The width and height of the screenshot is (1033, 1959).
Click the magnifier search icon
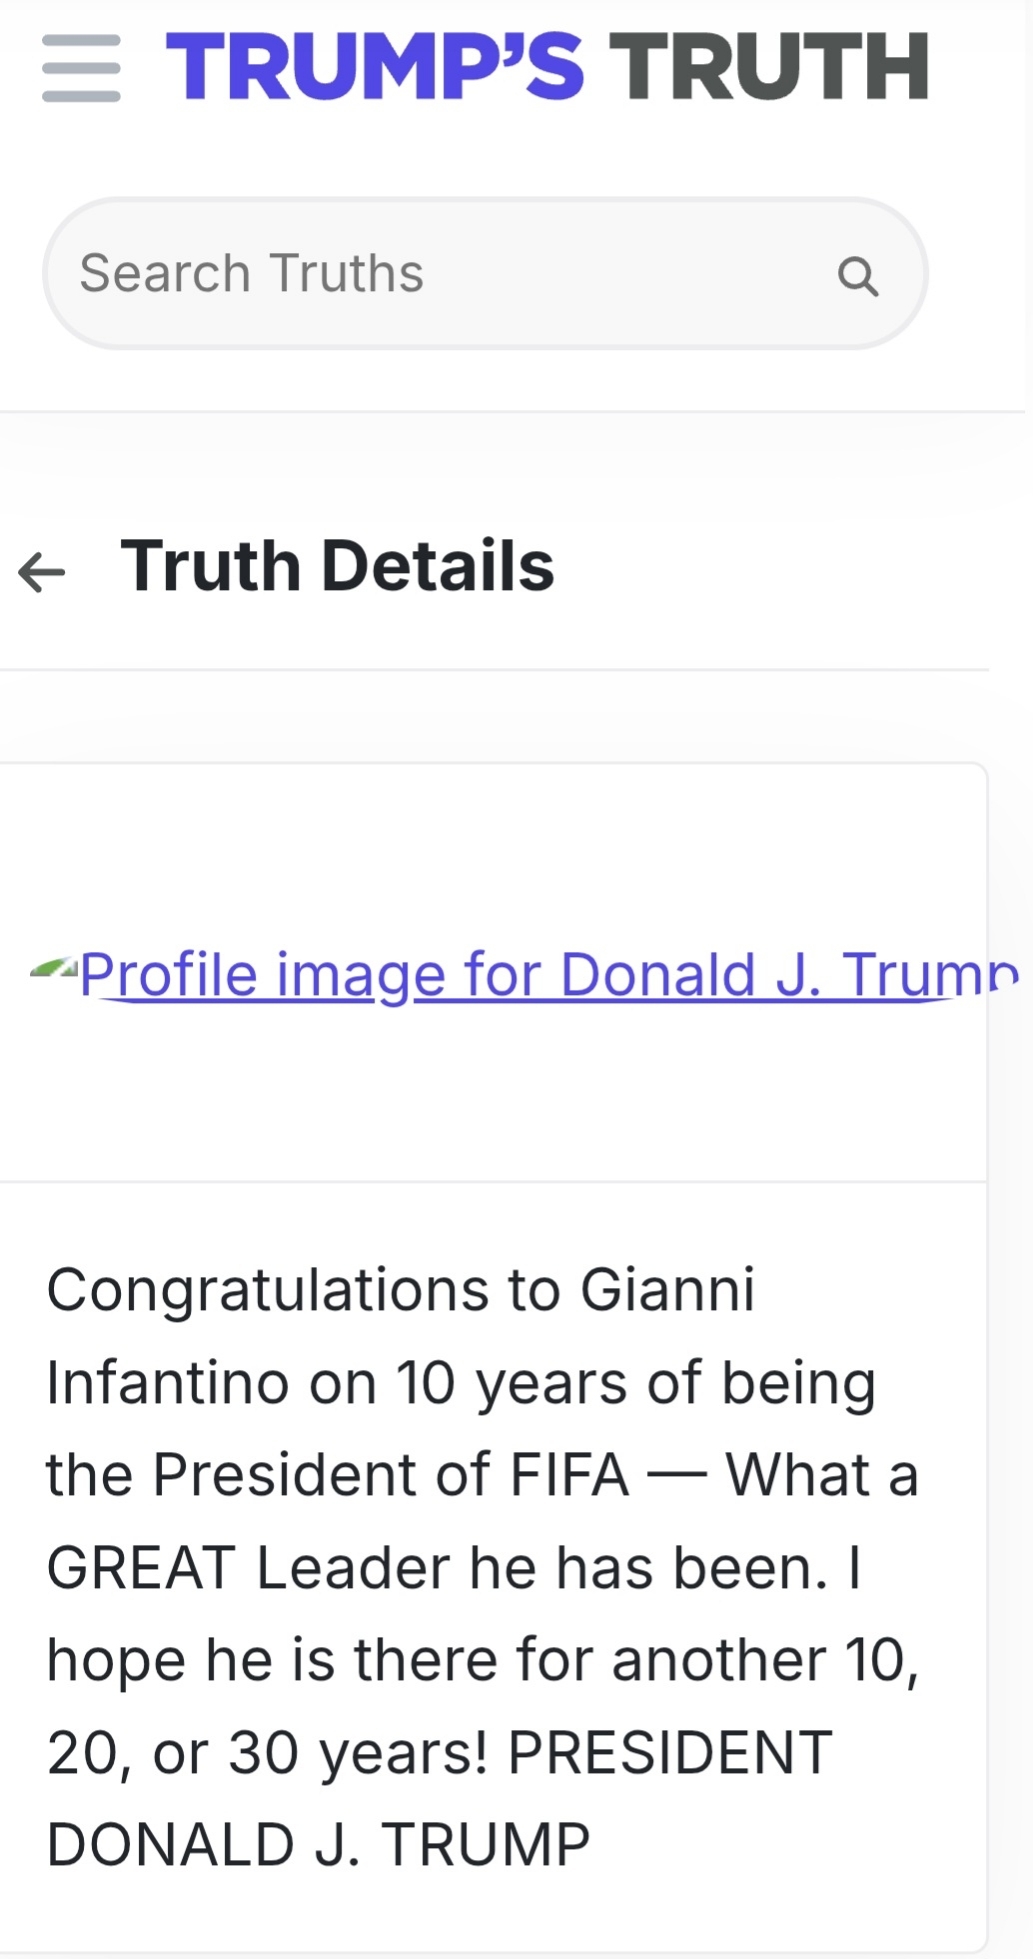[x=857, y=275]
